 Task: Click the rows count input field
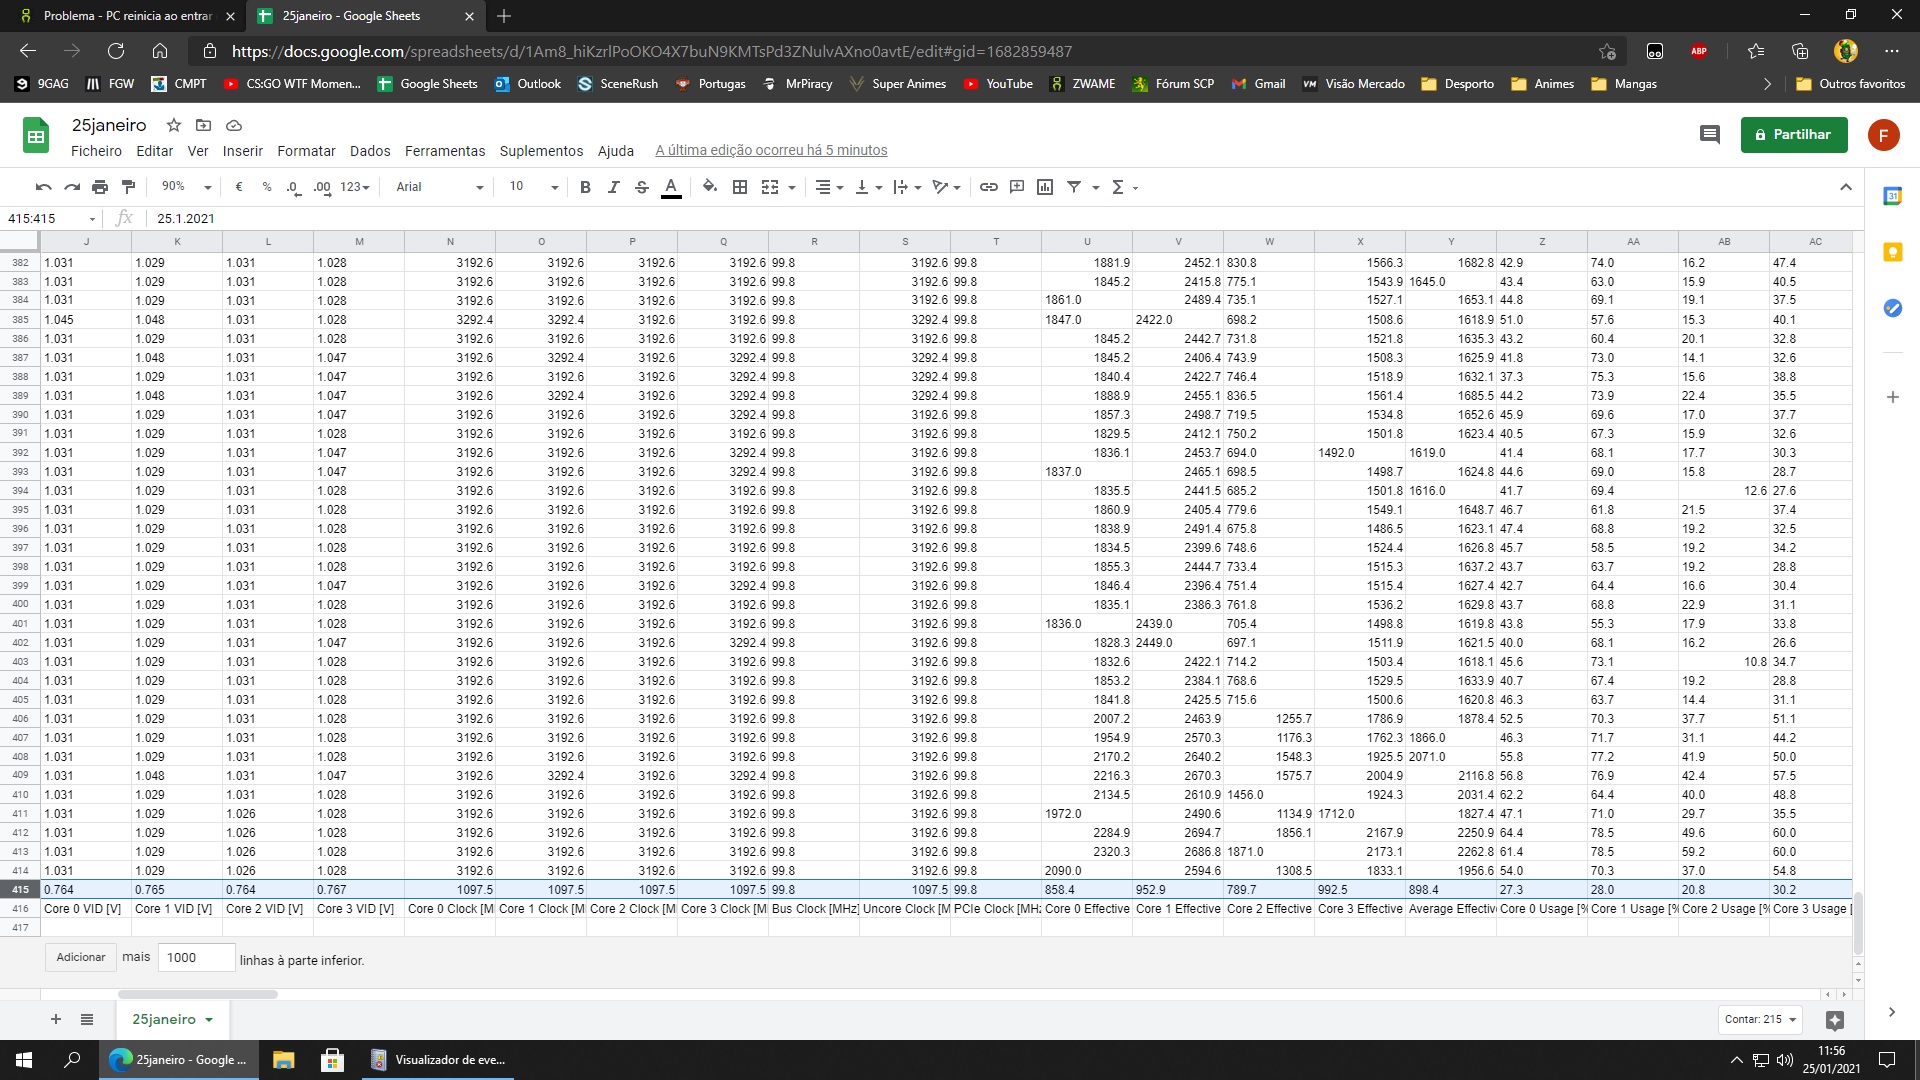coord(196,957)
